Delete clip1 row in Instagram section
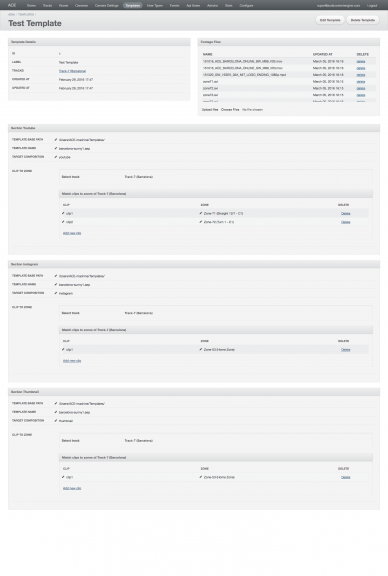388x576 pixels. click(345, 350)
